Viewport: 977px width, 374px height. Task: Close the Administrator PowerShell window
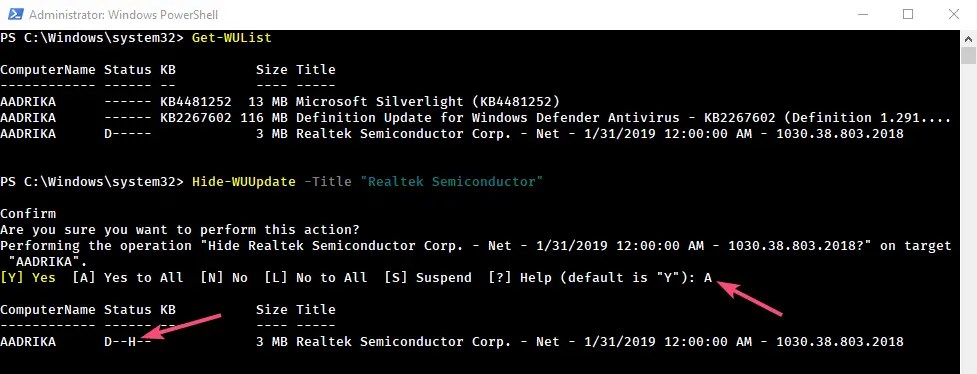(x=953, y=14)
